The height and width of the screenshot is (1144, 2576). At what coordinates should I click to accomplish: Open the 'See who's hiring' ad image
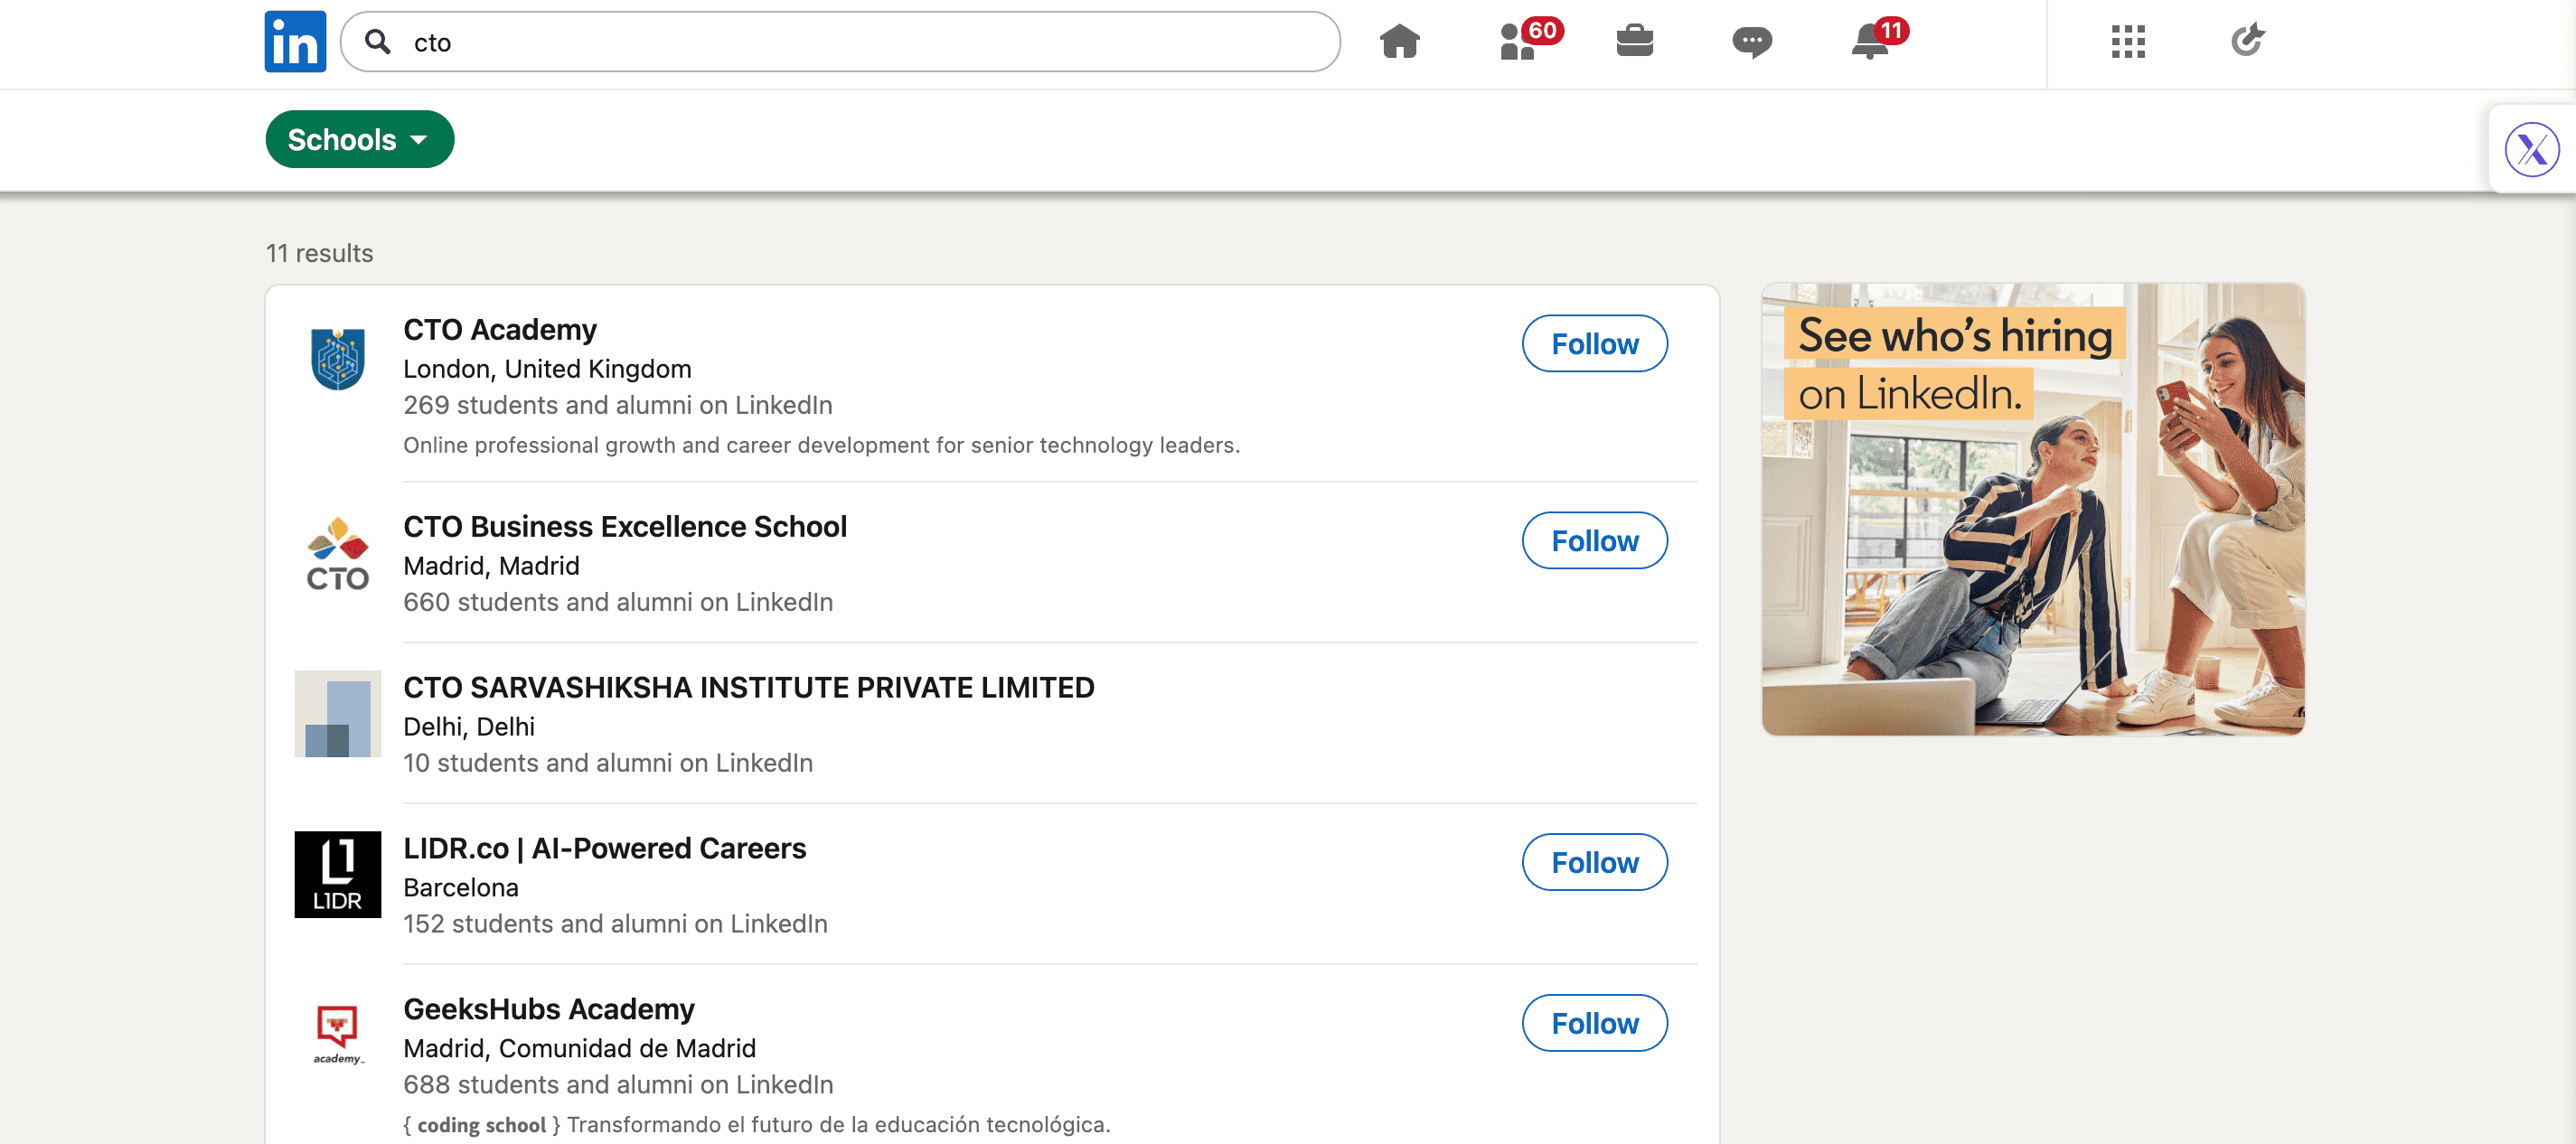[2033, 510]
